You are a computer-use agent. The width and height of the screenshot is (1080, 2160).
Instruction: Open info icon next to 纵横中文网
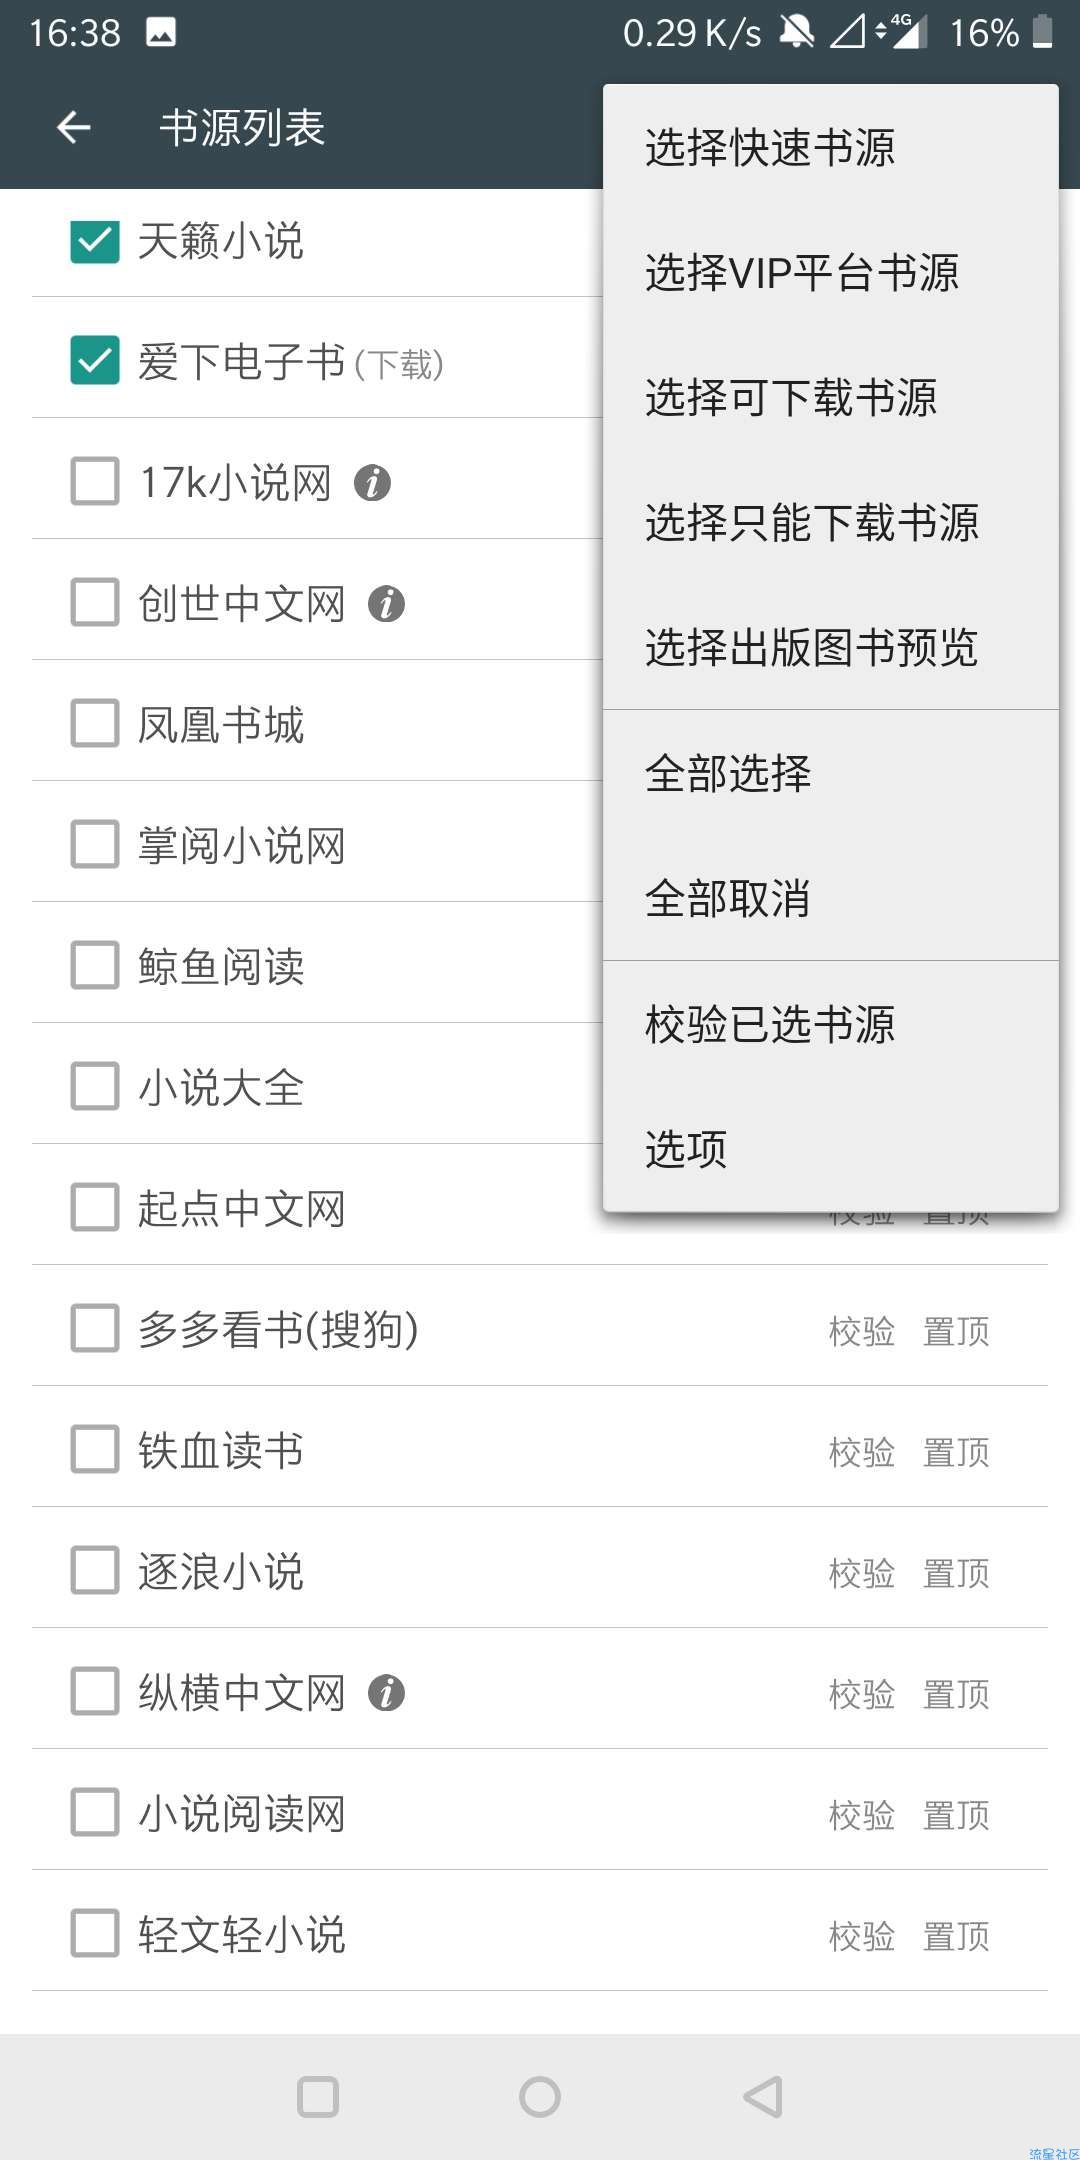pos(386,1693)
